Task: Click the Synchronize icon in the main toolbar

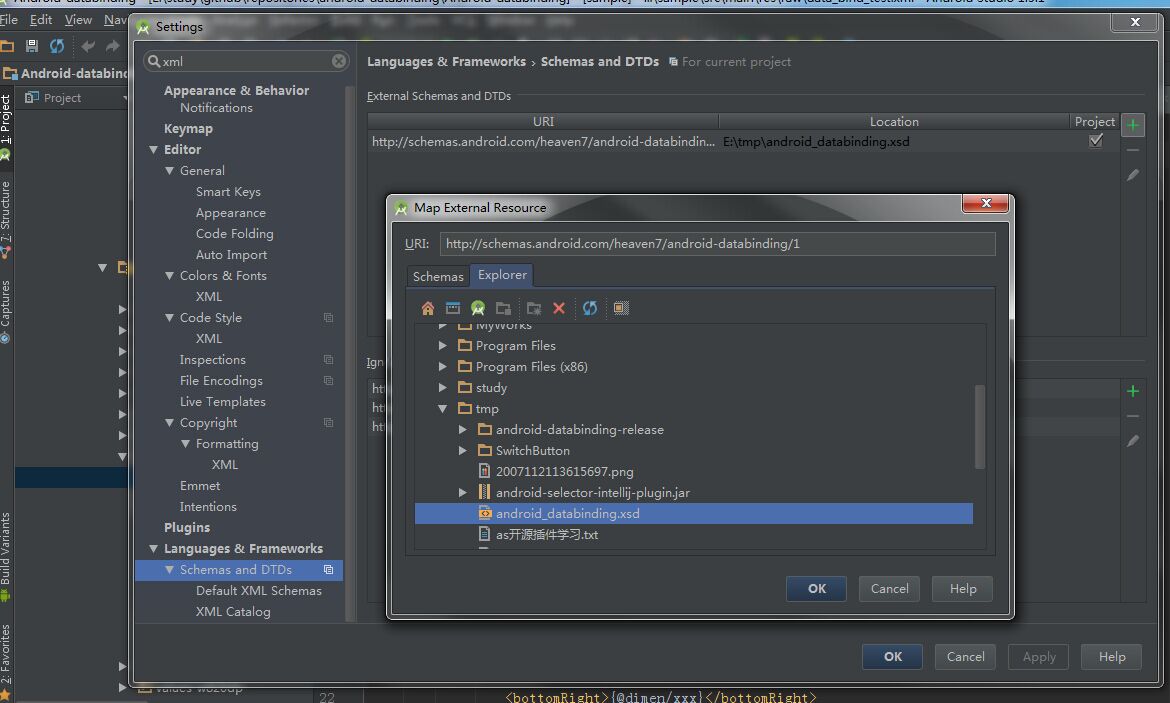Action: tap(57, 46)
